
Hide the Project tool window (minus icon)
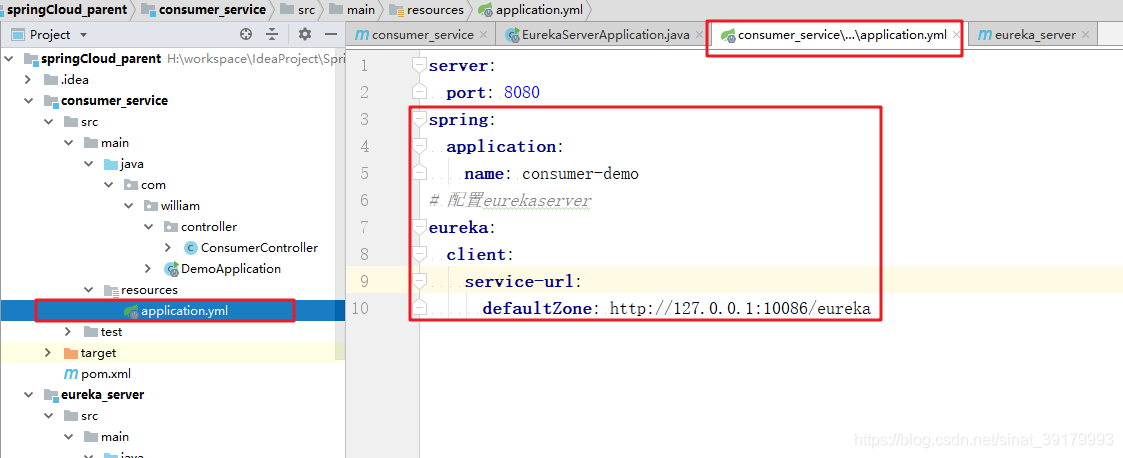point(330,34)
